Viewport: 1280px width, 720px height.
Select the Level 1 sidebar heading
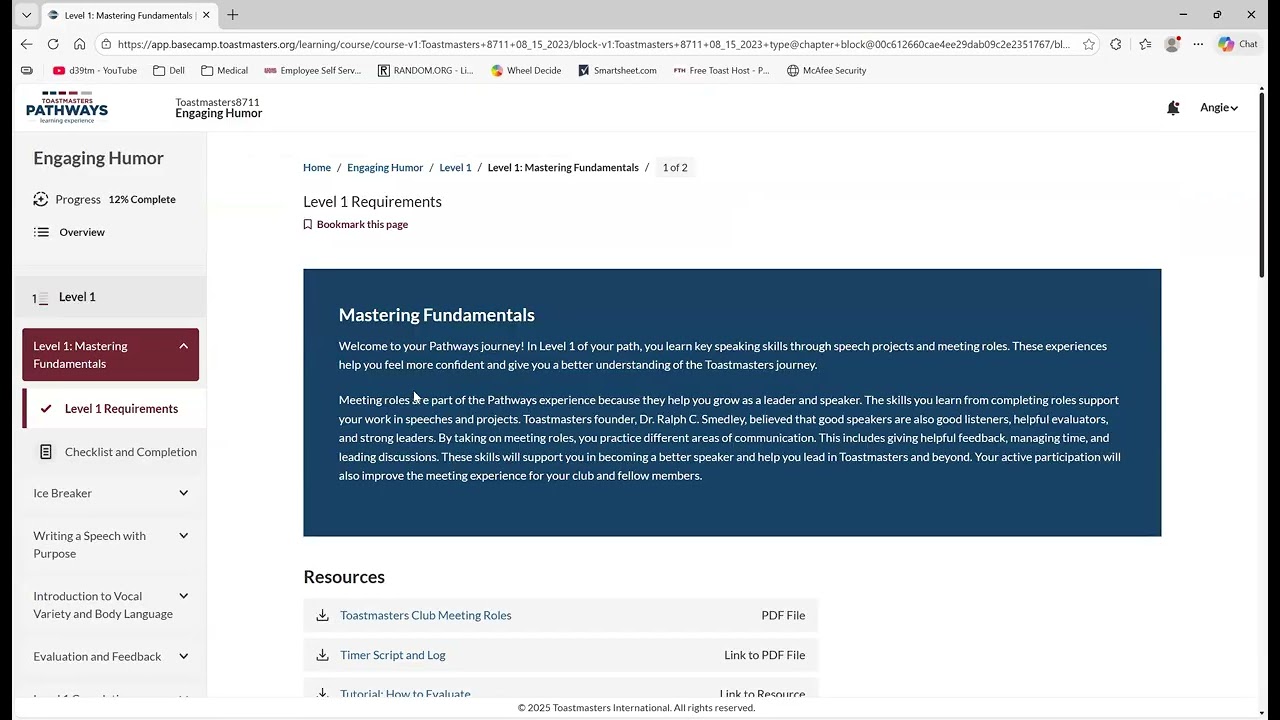pyautogui.click(x=110, y=297)
